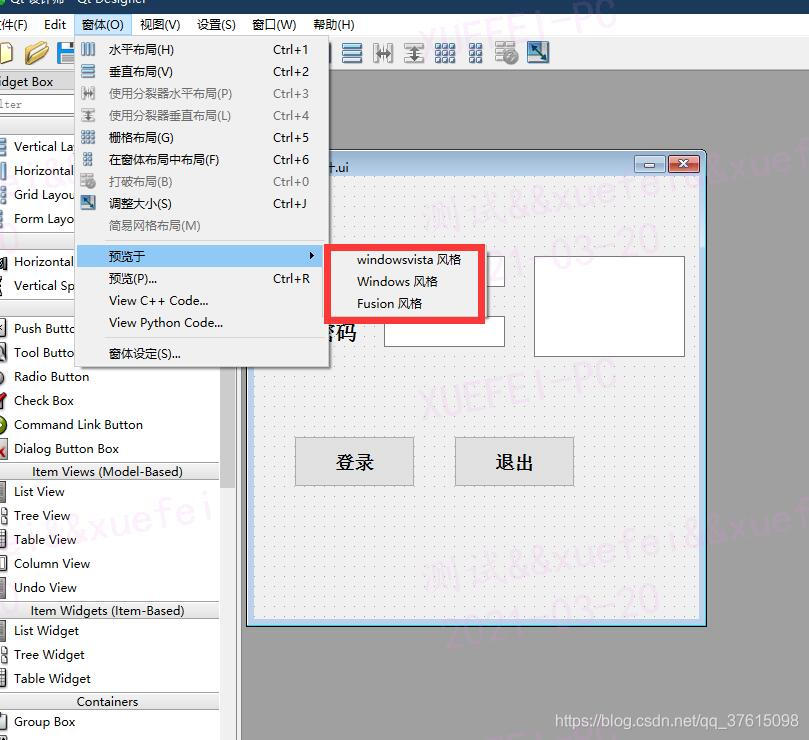The width and height of the screenshot is (809, 740).
Task: Click the form layout toolbar icon
Action: [x=476, y=53]
